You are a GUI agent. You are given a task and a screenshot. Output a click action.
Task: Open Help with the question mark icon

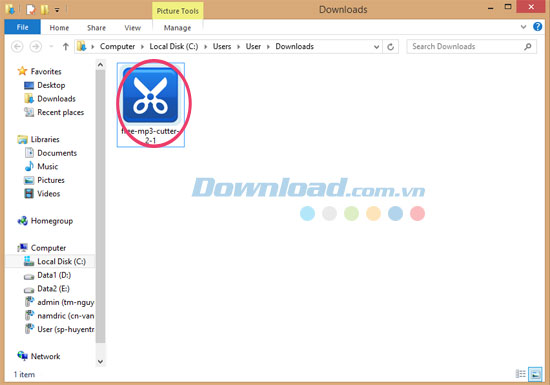[x=537, y=27]
